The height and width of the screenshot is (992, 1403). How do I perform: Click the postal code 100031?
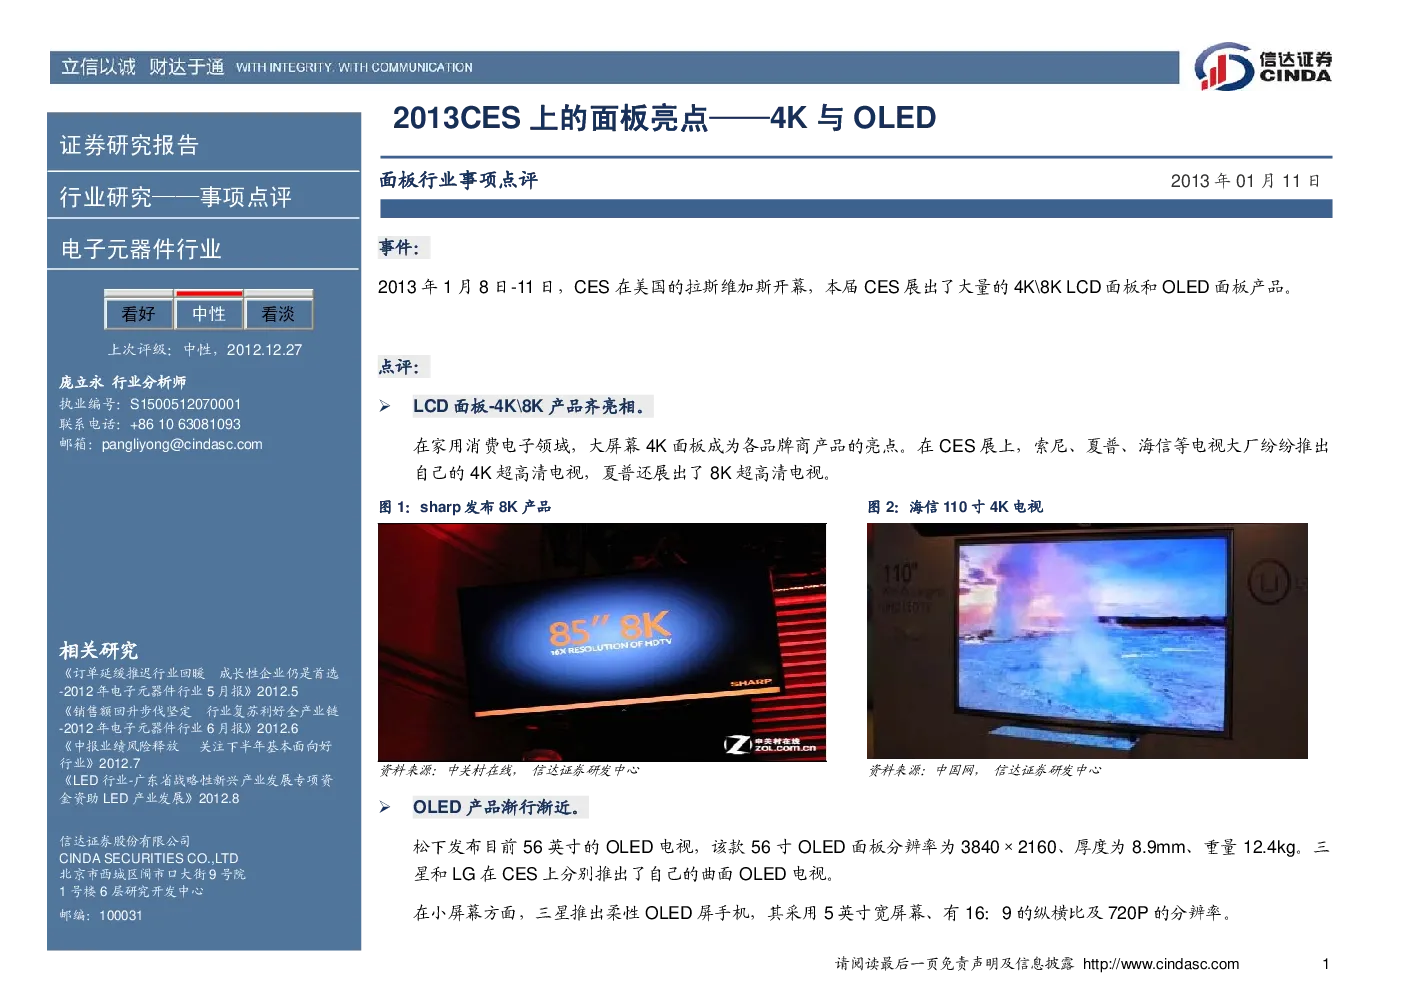(121, 915)
